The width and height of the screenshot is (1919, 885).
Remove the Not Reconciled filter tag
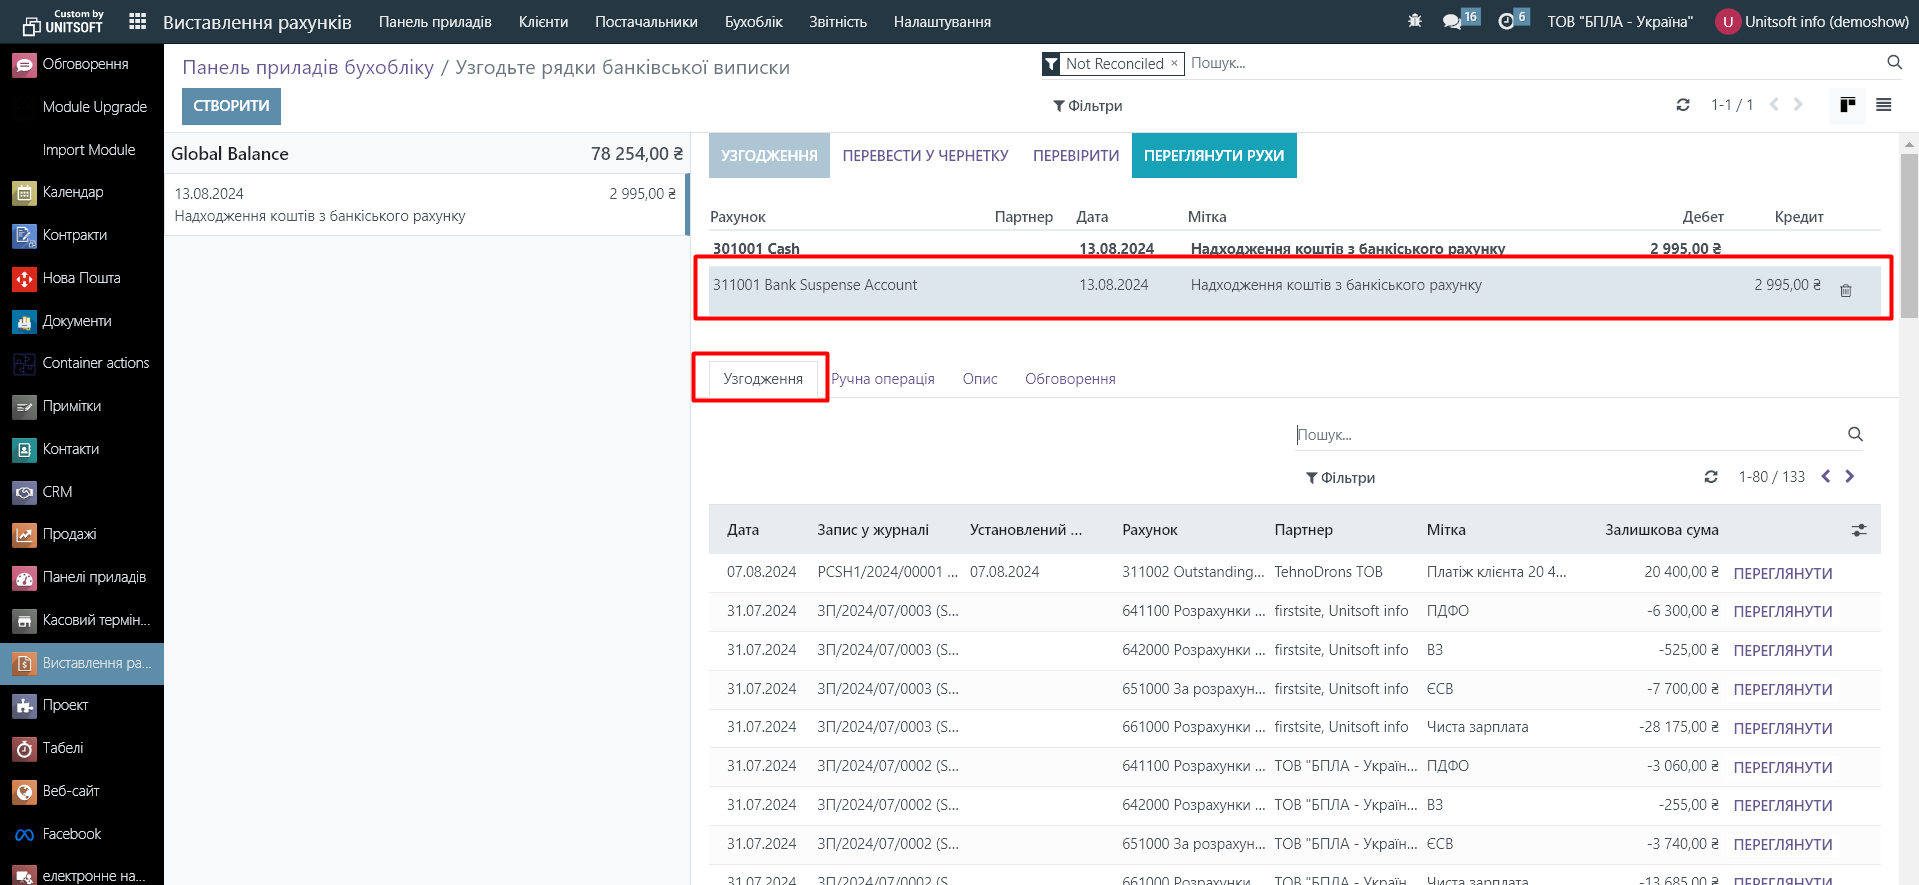[x=1174, y=63]
